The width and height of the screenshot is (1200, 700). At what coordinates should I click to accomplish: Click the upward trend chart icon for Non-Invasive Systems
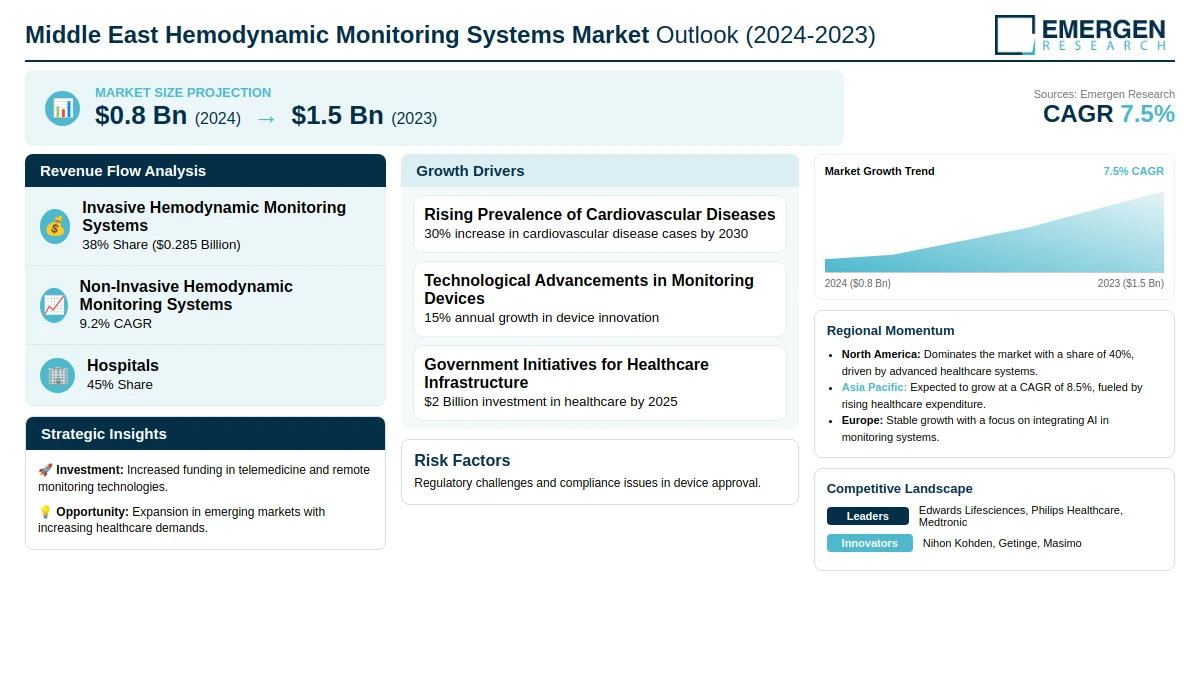[55, 305]
